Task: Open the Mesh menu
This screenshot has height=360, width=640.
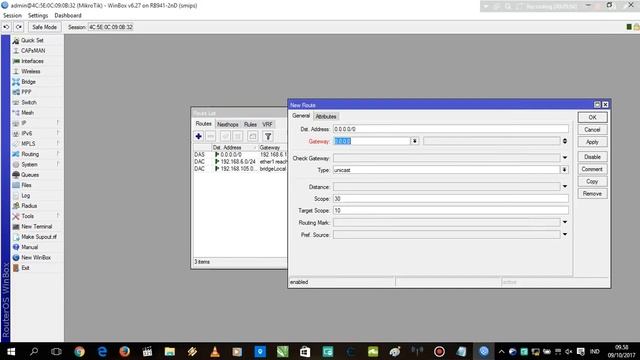Action: point(27,113)
